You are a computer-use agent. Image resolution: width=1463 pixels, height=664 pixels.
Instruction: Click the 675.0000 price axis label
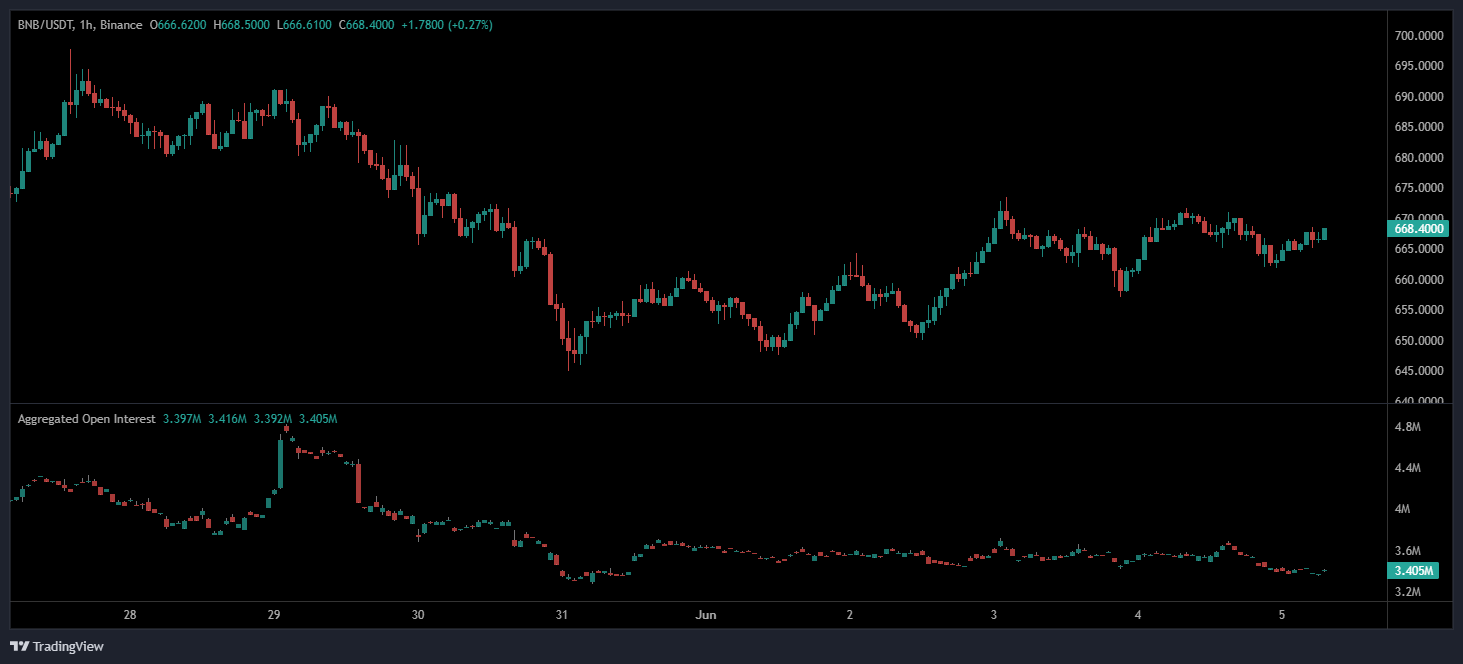1418,188
